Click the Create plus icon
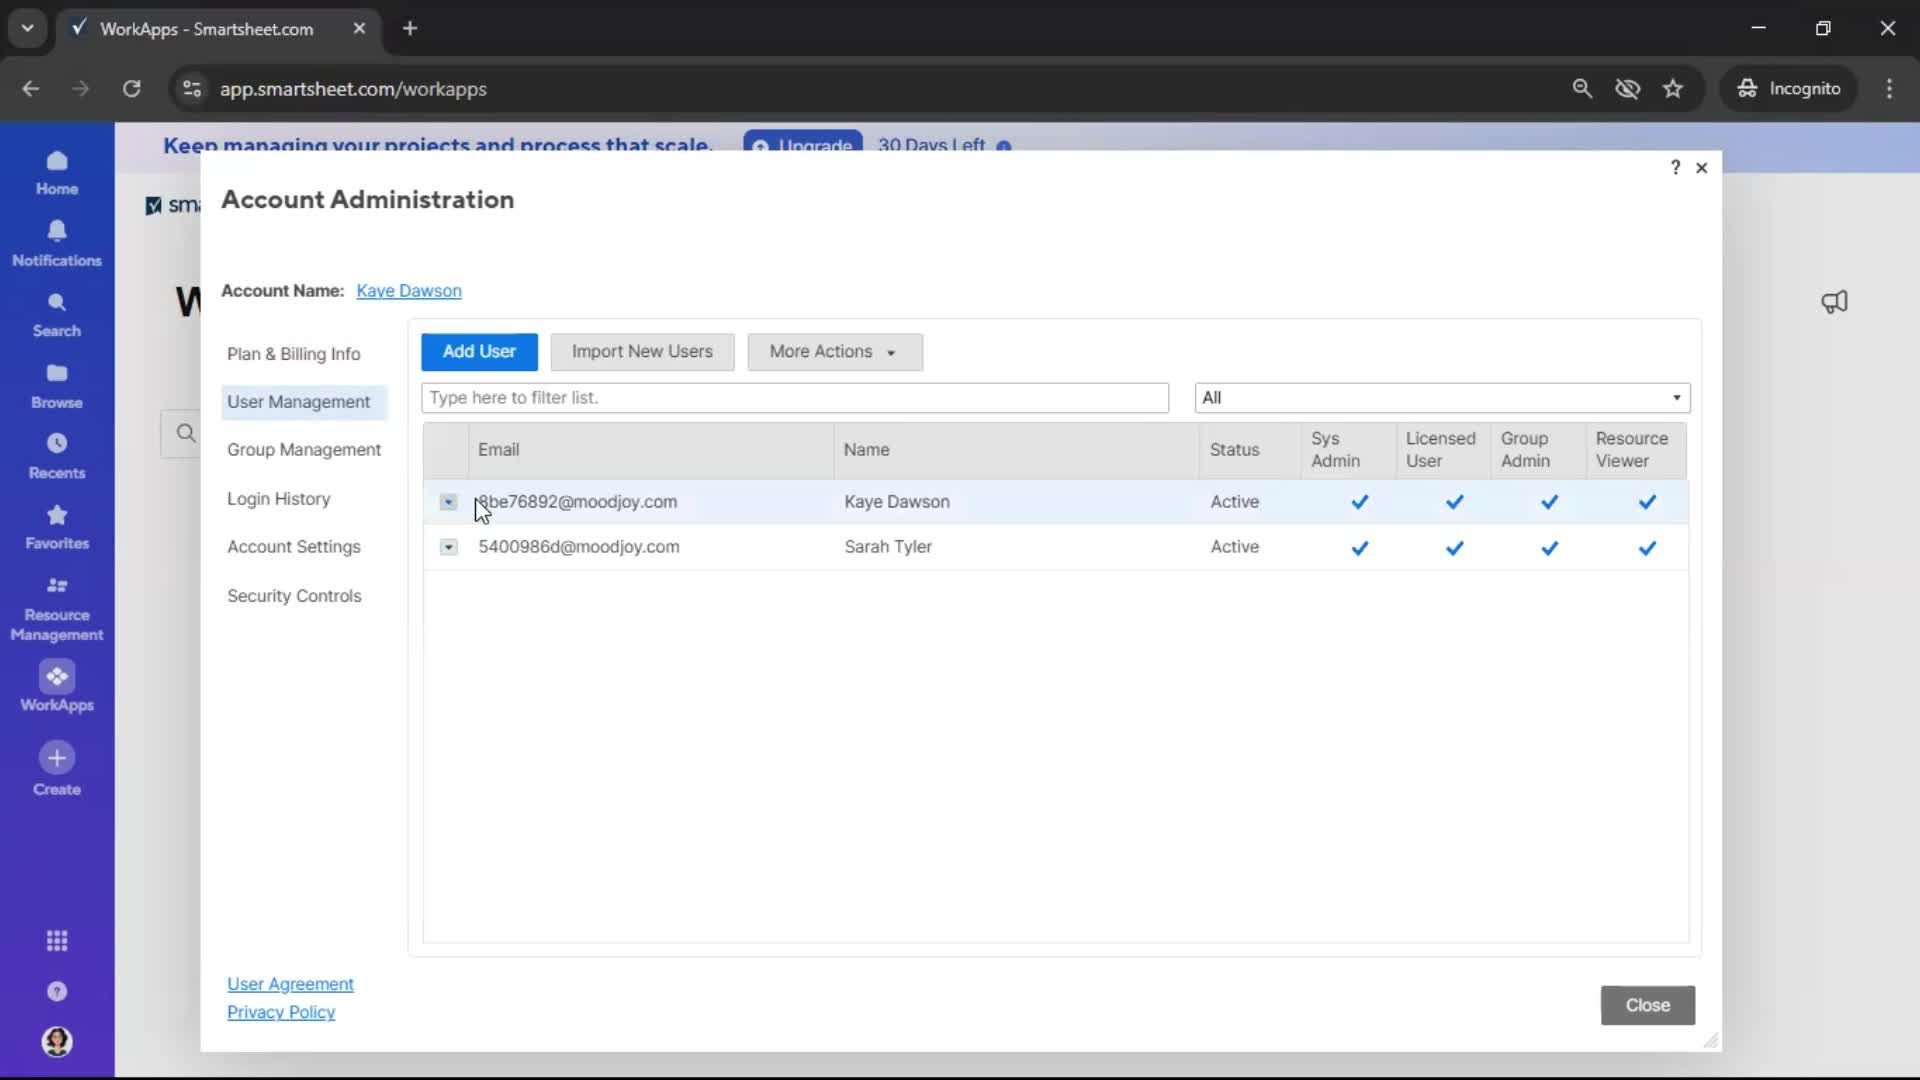The width and height of the screenshot is (1920, 1080). coord(57,758)
